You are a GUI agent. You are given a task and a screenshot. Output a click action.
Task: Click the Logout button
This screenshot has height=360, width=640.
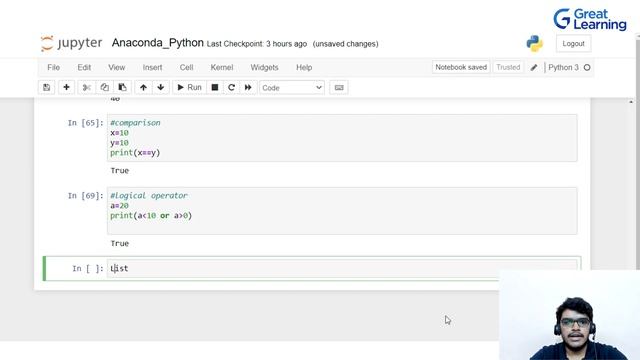(573, 44)
